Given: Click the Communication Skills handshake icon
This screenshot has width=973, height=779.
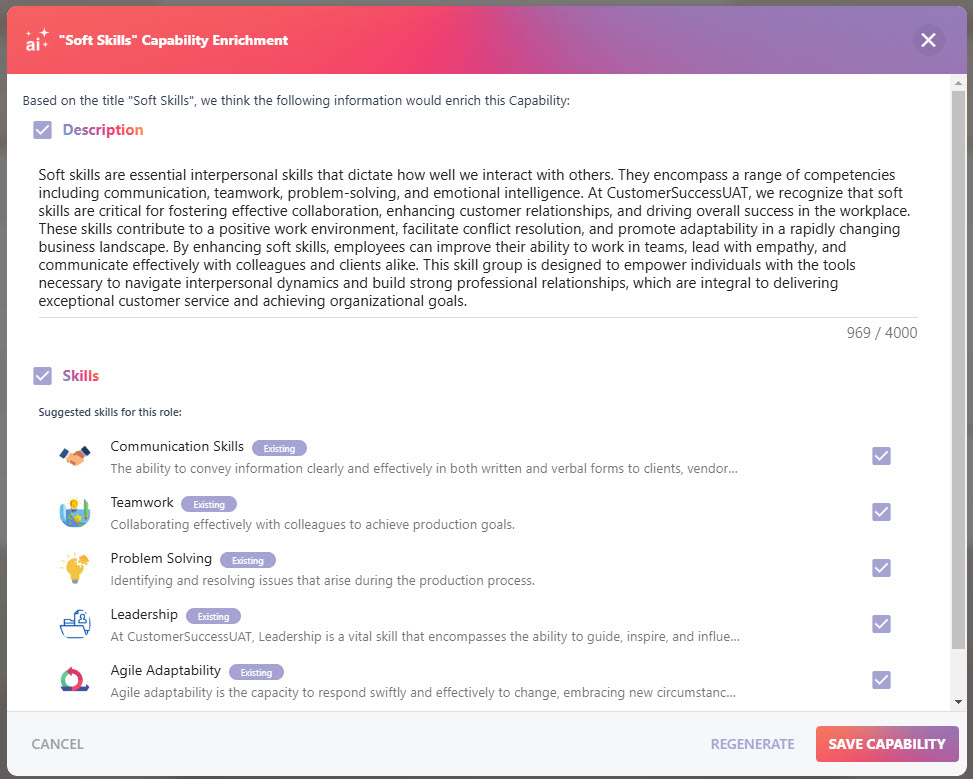Looking at the screenshot, I should click(x=74, y=456).
